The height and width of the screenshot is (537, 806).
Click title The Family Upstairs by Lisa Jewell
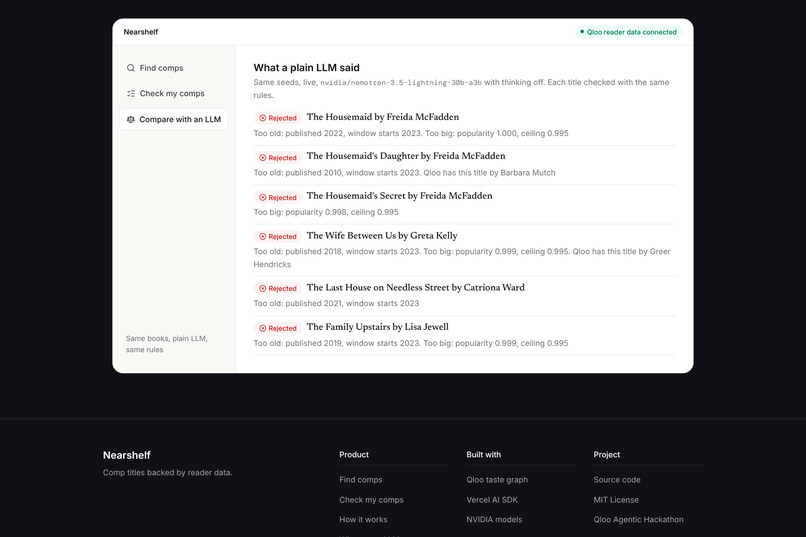(378, 327)
